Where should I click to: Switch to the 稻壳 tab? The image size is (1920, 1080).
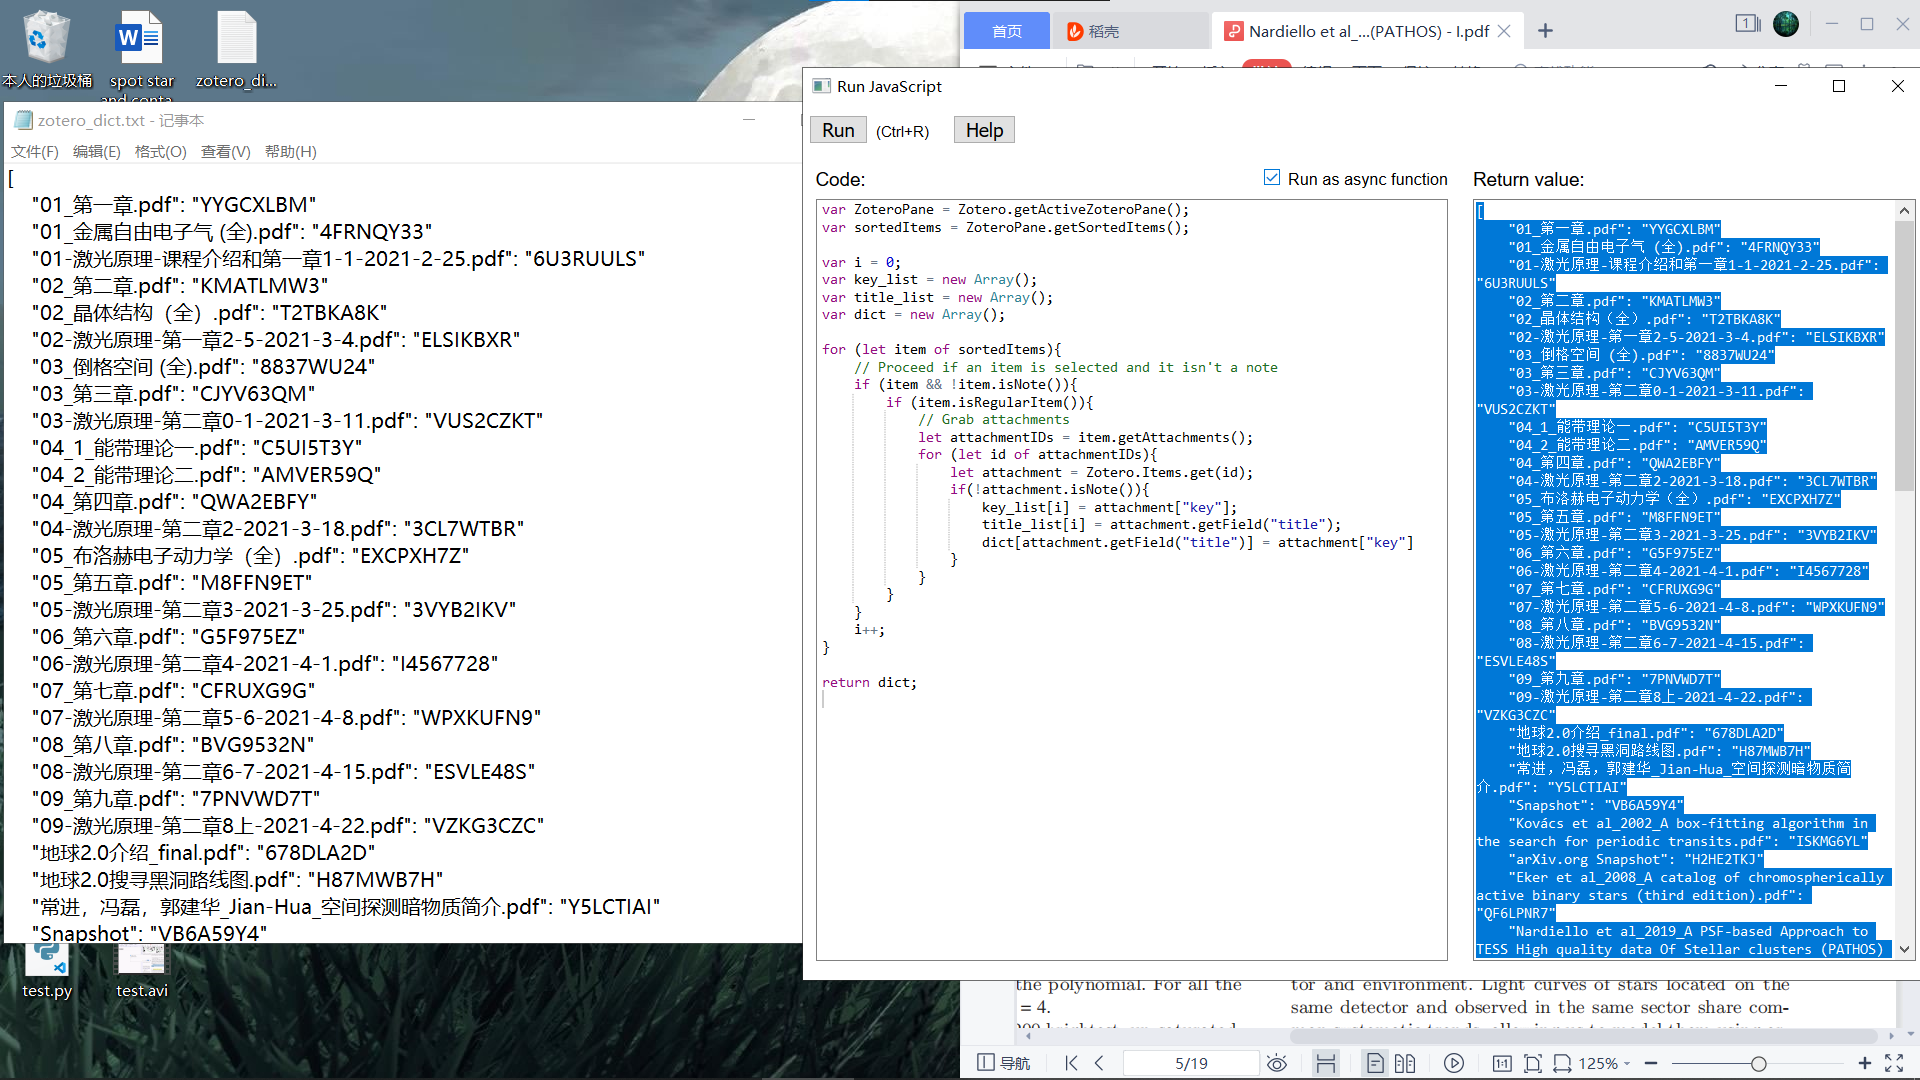1103,31
